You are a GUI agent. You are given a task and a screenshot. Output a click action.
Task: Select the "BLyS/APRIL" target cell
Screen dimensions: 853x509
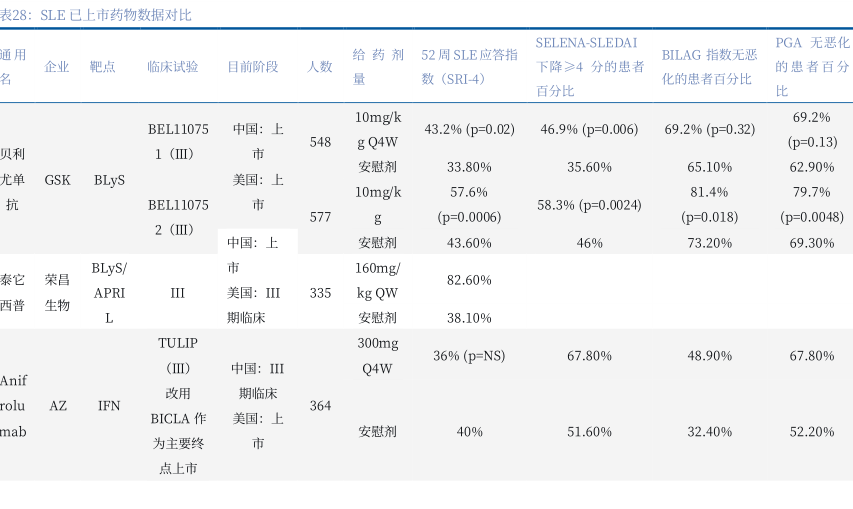click(x=109, y=293)
